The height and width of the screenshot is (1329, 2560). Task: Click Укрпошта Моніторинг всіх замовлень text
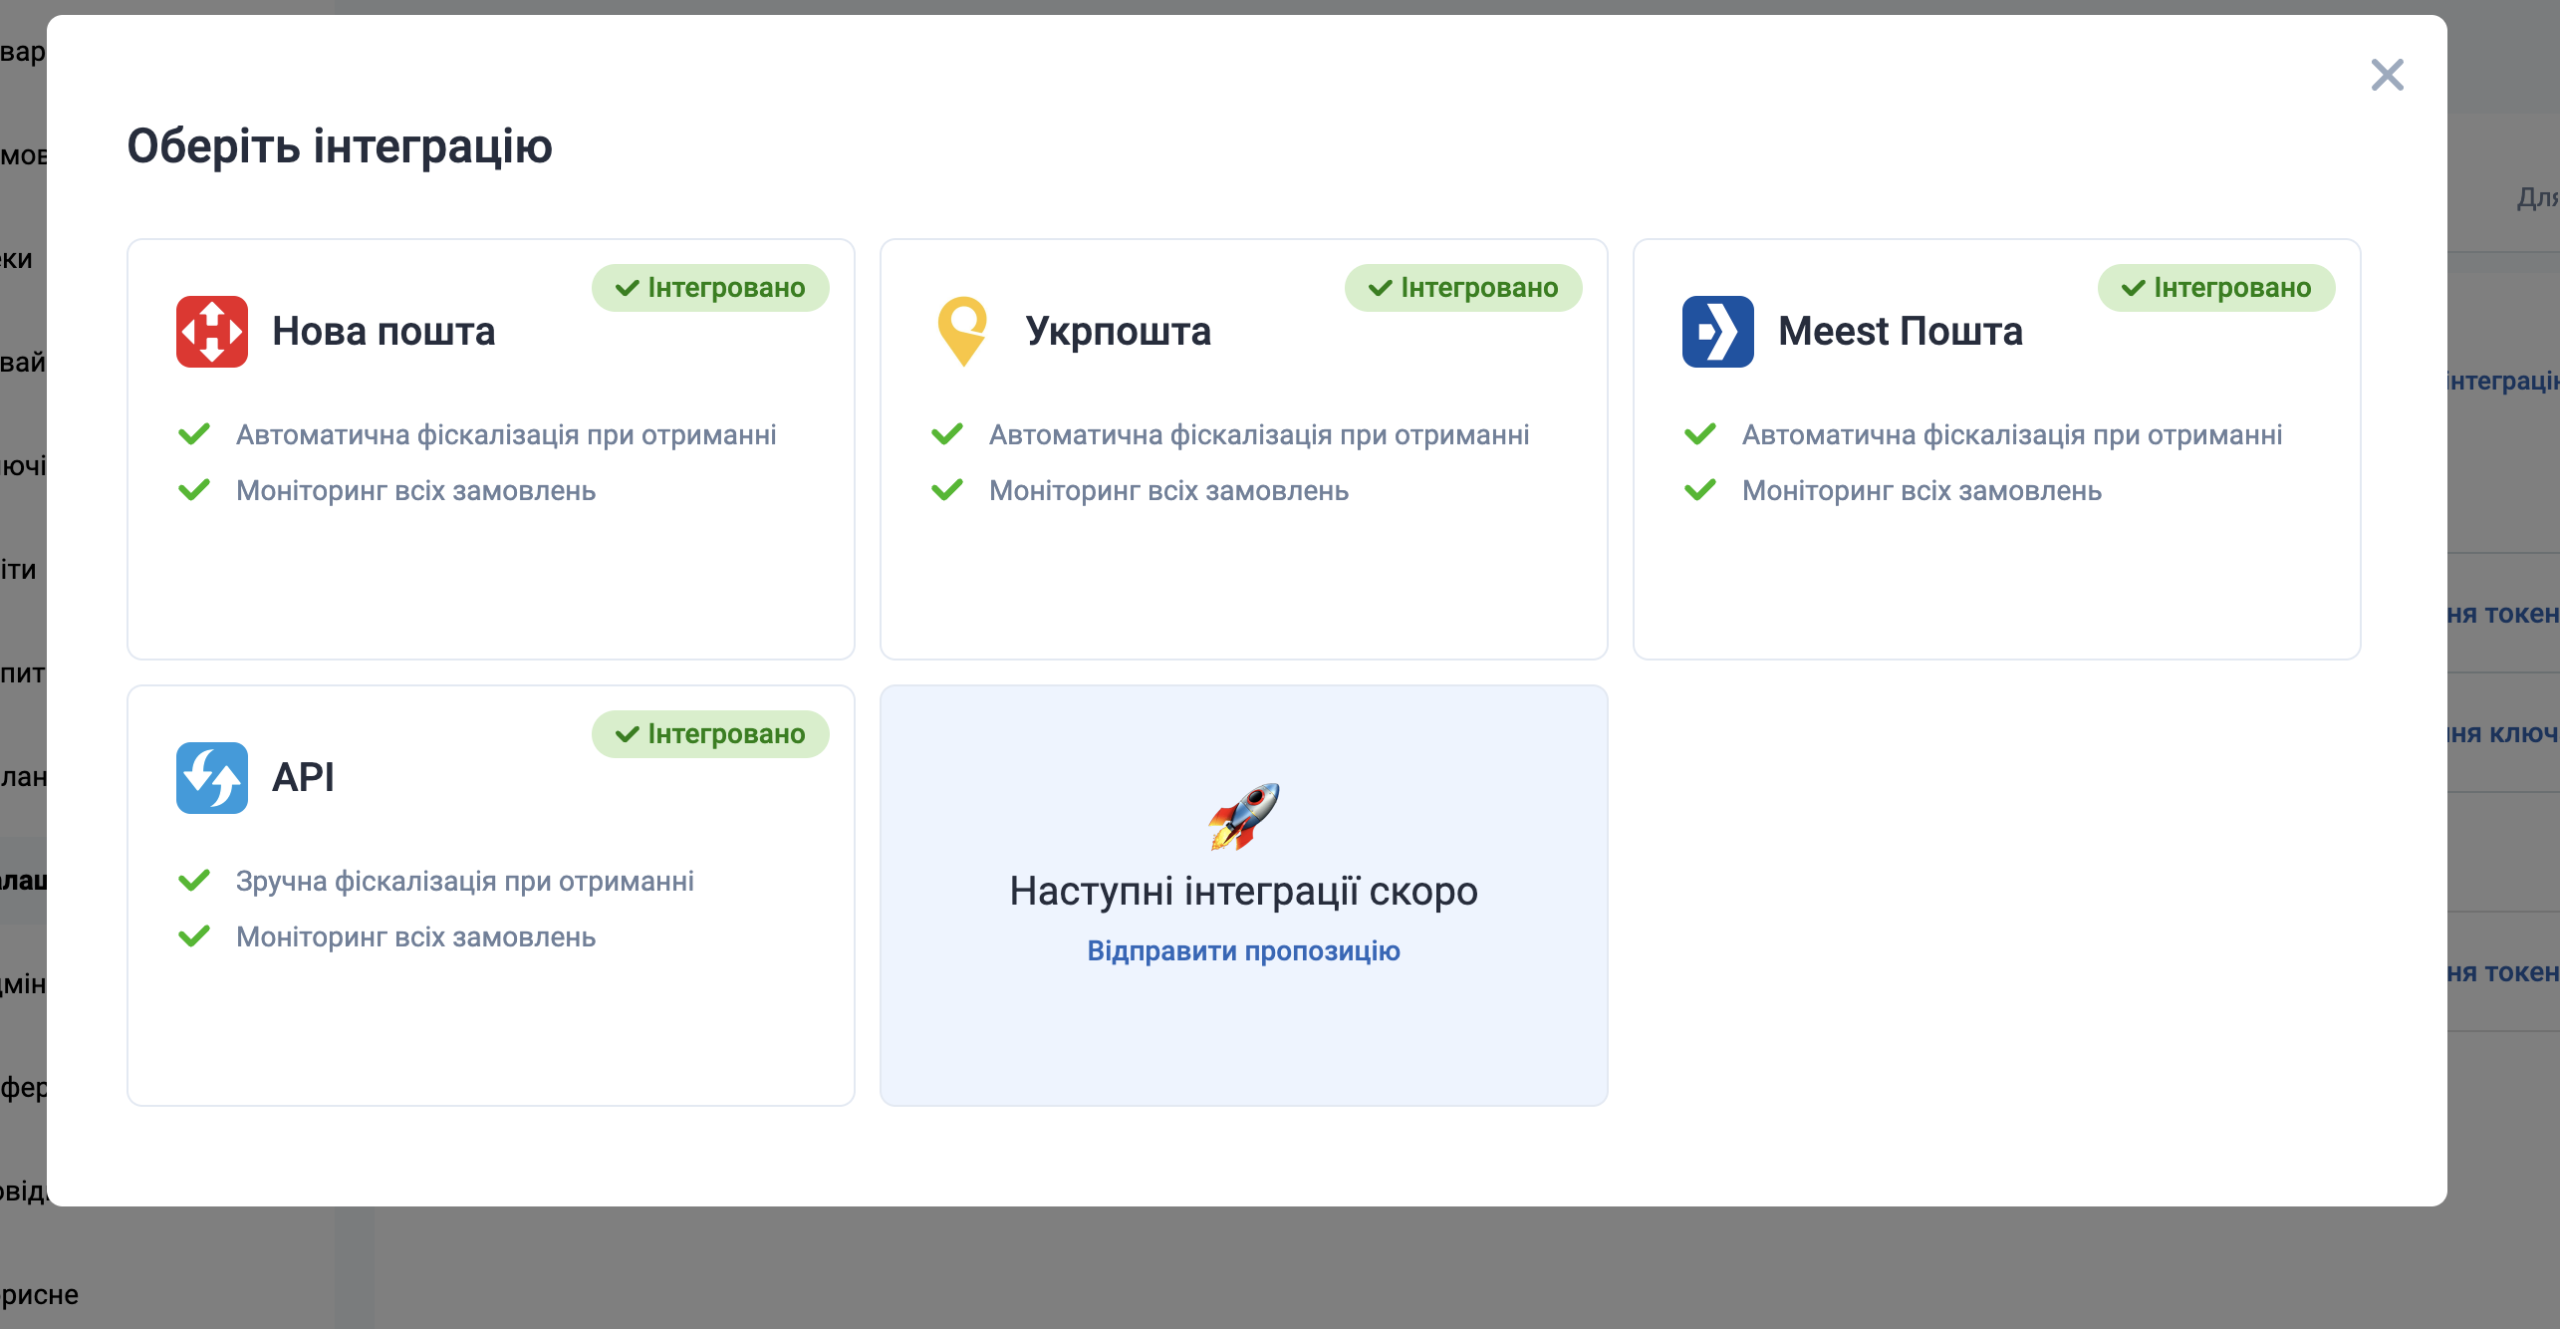[x=1168, y=491]
